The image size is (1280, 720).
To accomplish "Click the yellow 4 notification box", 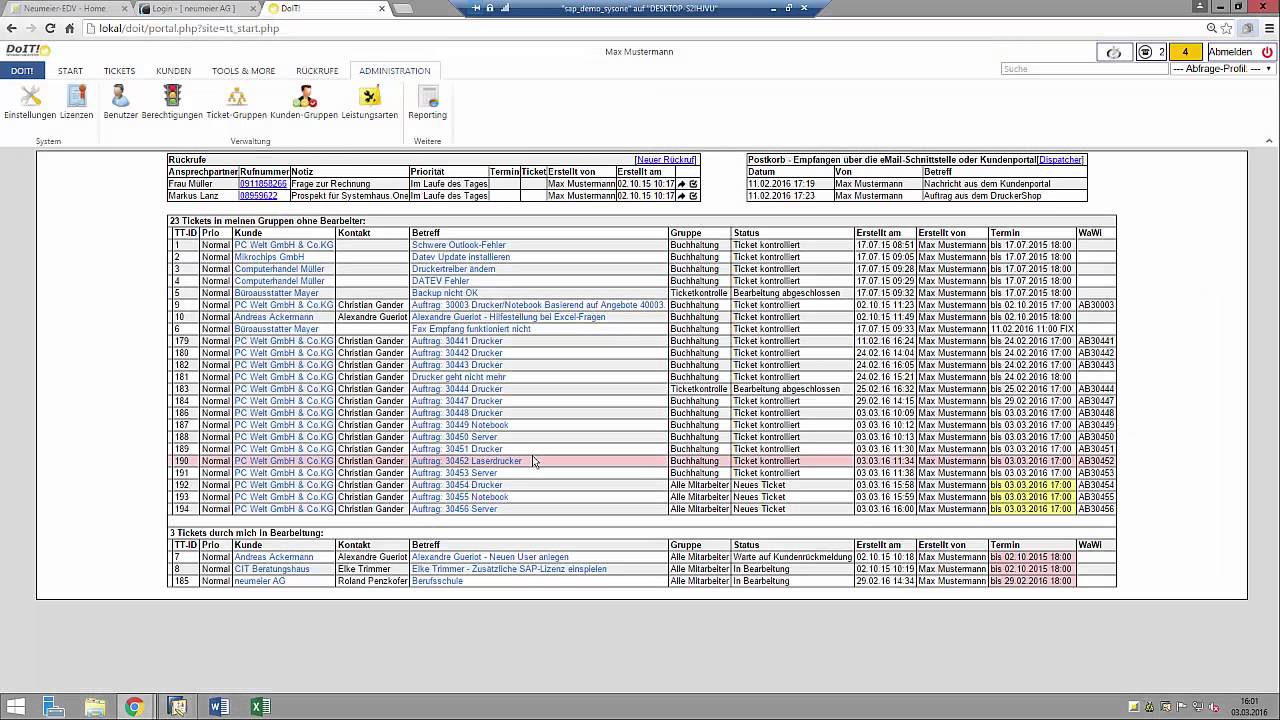I will [x=1185, y=52].
